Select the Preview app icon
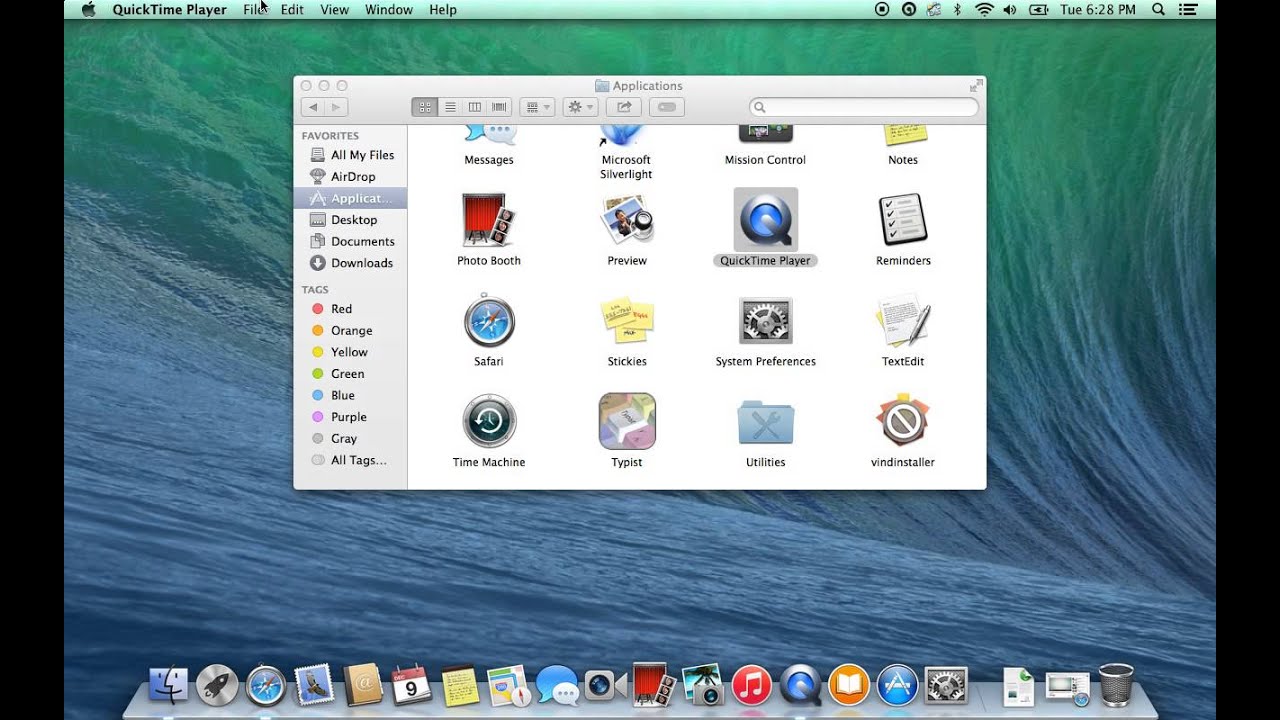 click(627, 220)
